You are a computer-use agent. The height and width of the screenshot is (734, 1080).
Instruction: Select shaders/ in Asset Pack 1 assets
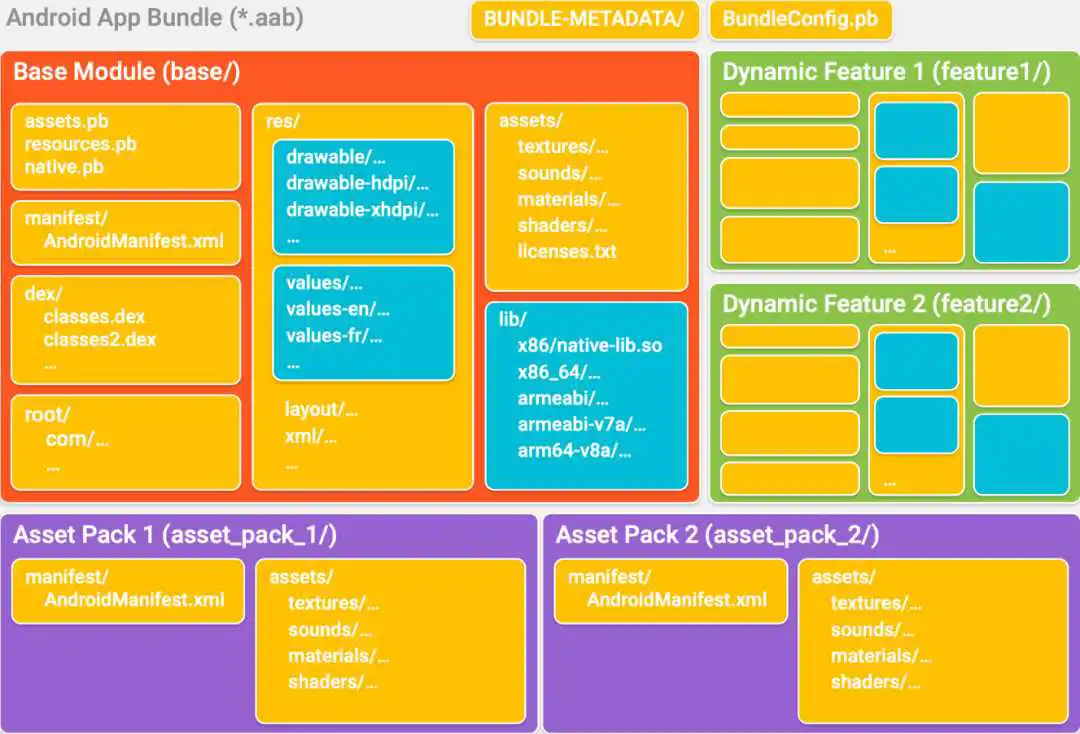(333, 682)
